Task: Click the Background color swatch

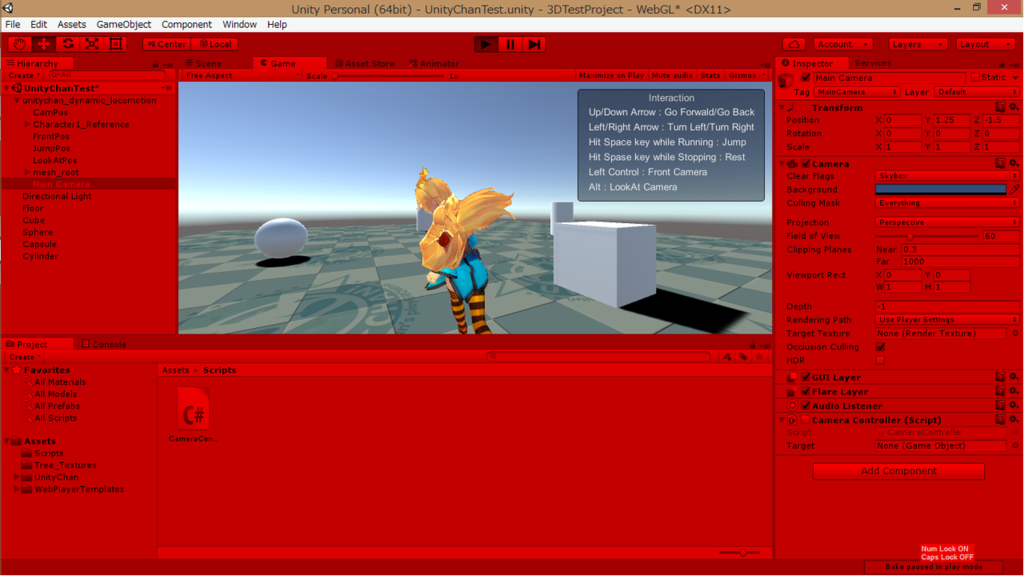Action: 941,189
